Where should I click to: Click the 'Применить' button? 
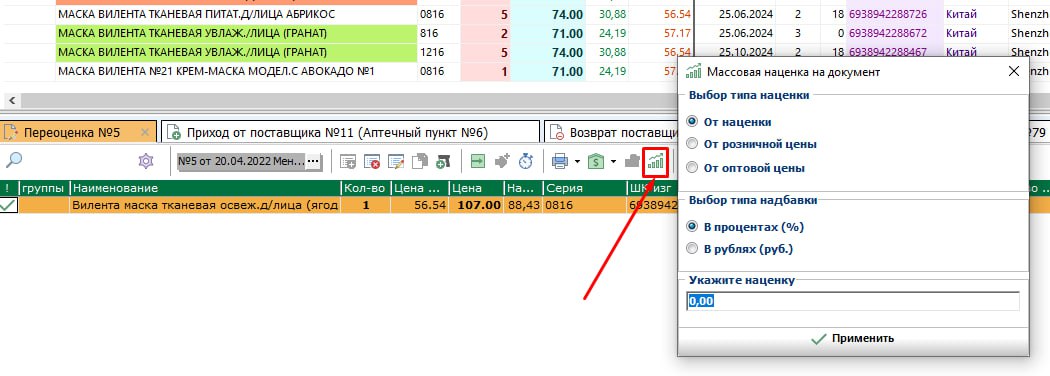853,338
